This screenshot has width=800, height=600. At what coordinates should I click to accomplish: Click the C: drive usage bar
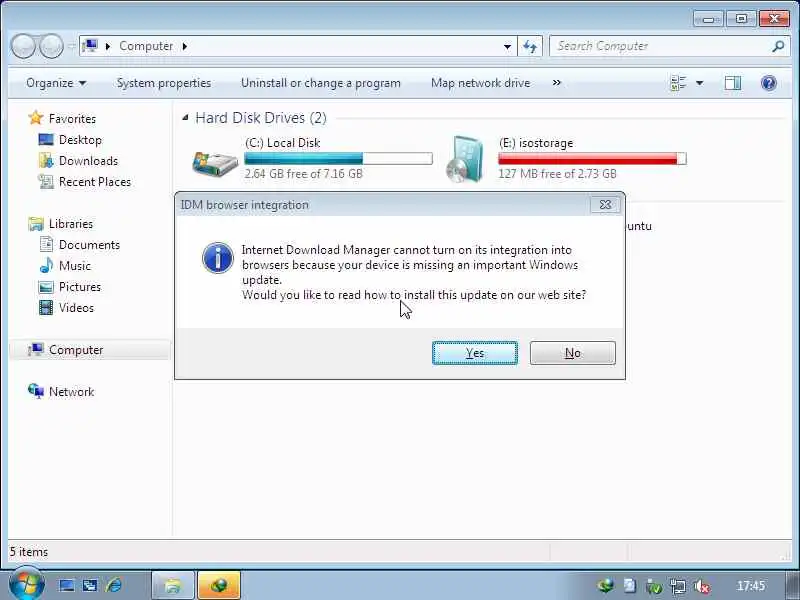coord(338,159)
